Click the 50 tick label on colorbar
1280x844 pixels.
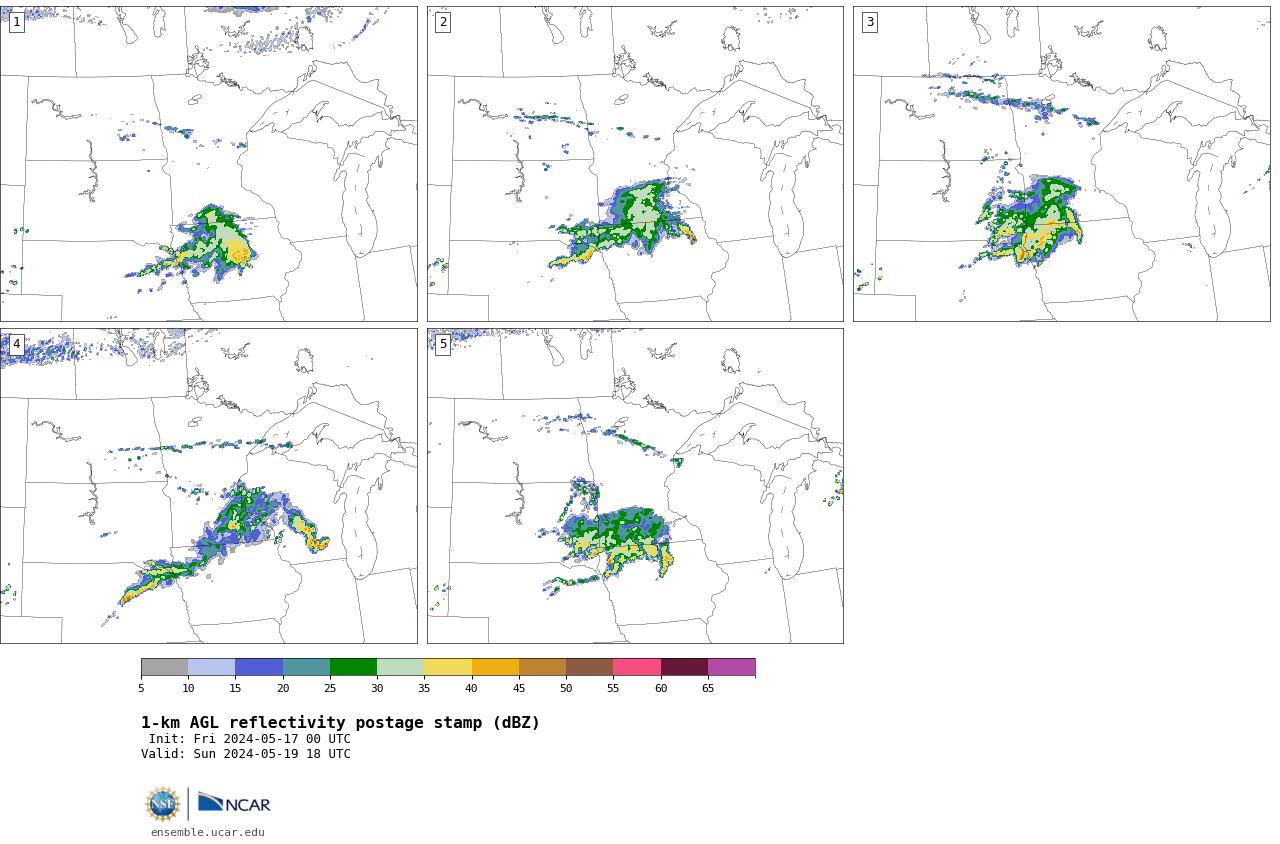point(566,688)
